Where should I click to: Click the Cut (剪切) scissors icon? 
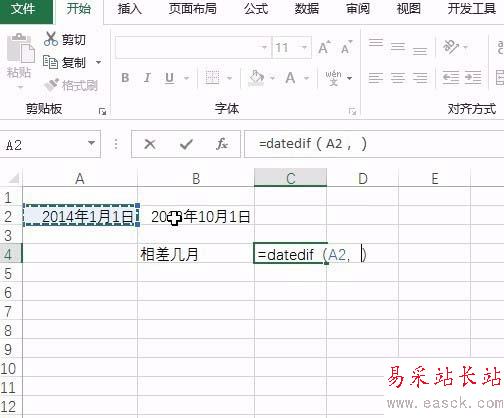51,39
